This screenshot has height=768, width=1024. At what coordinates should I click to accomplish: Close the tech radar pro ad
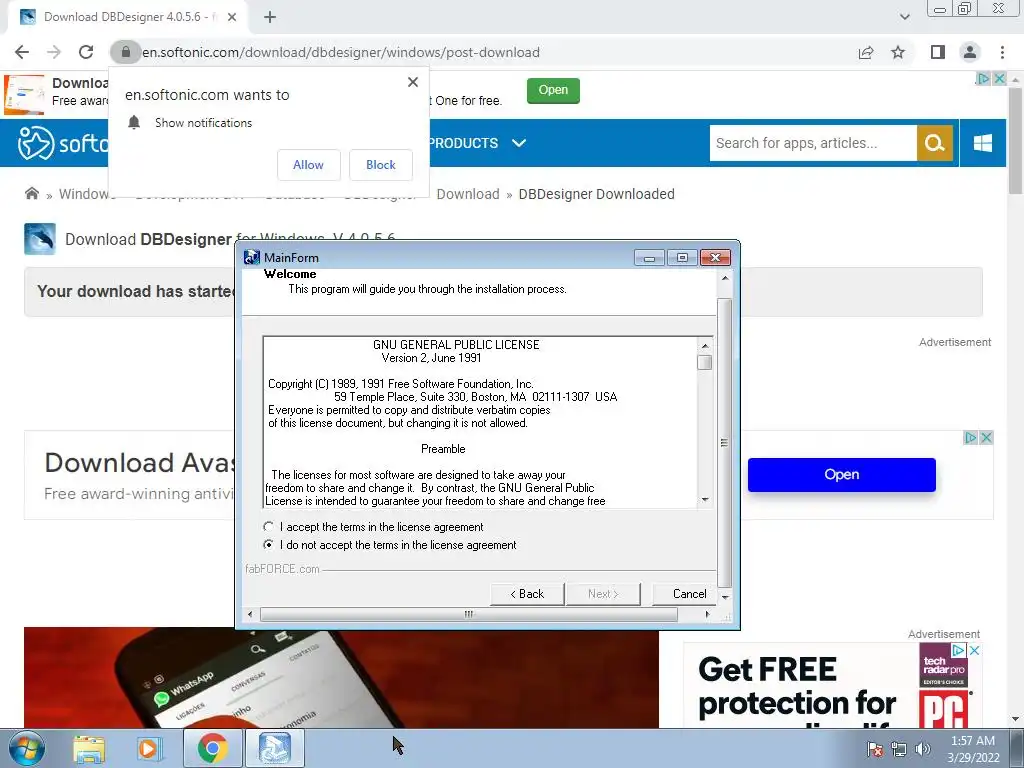pyautogui.click(x=974, y=650)
